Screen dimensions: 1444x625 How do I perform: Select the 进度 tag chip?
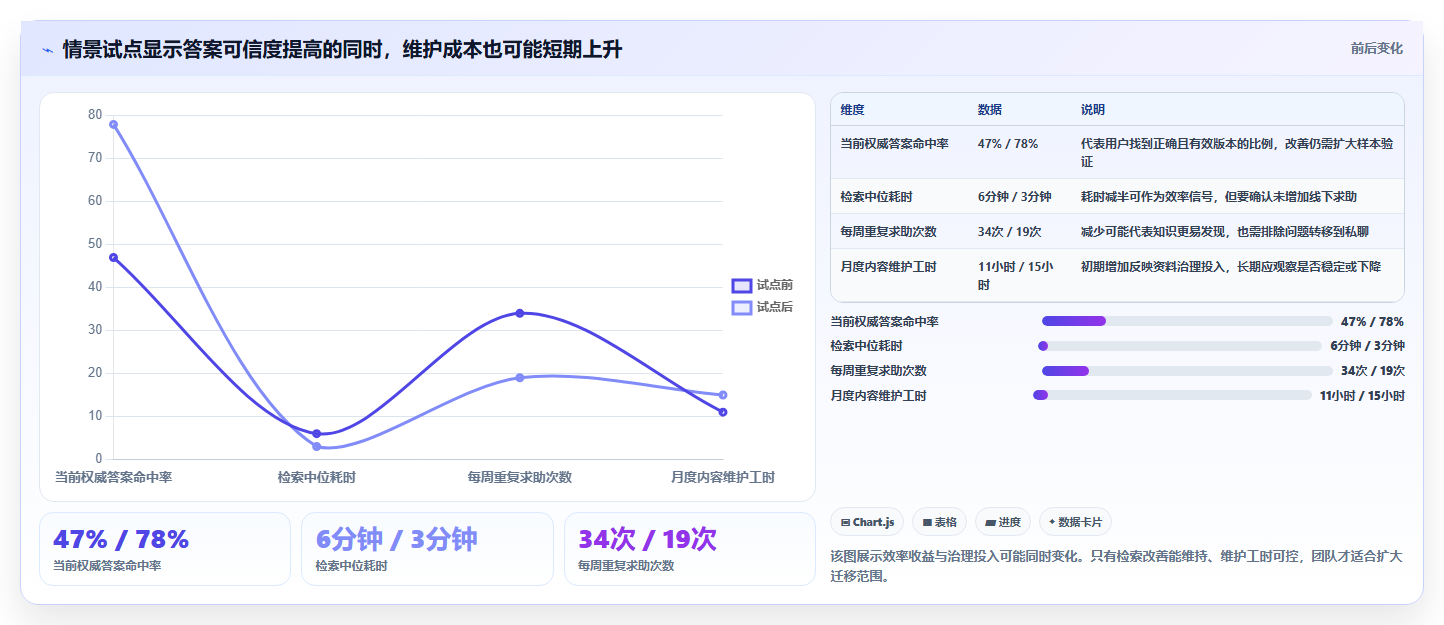coord(1003,522)
